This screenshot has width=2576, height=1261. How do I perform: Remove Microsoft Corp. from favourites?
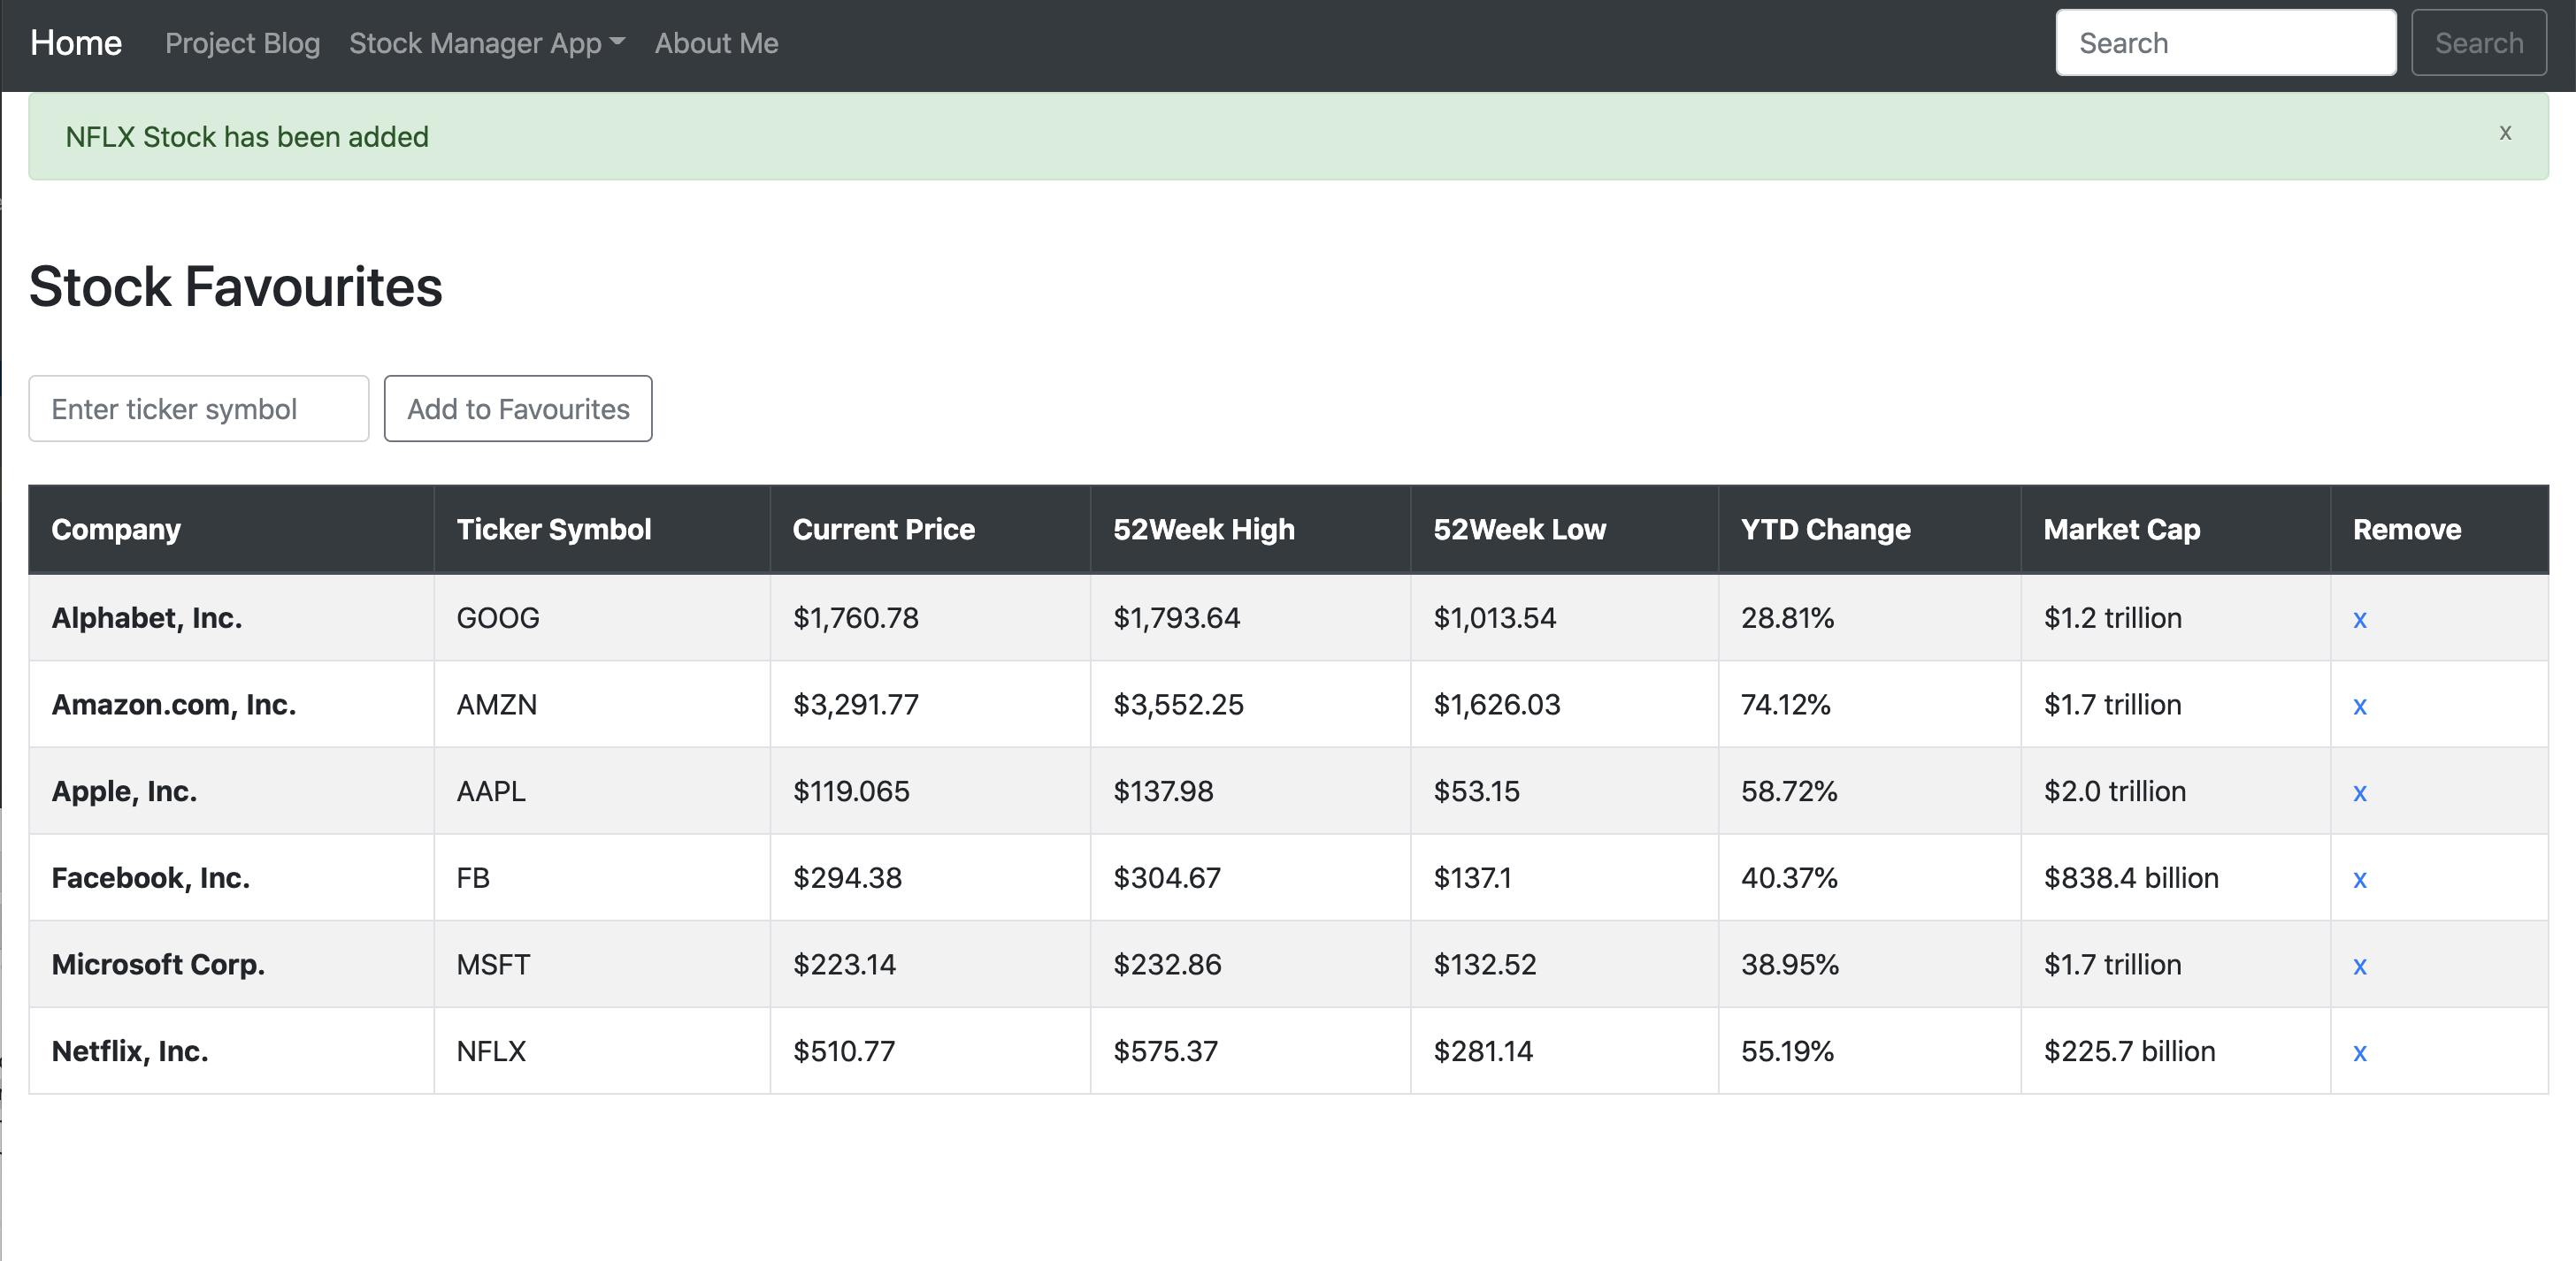[x=2360, y=966]
